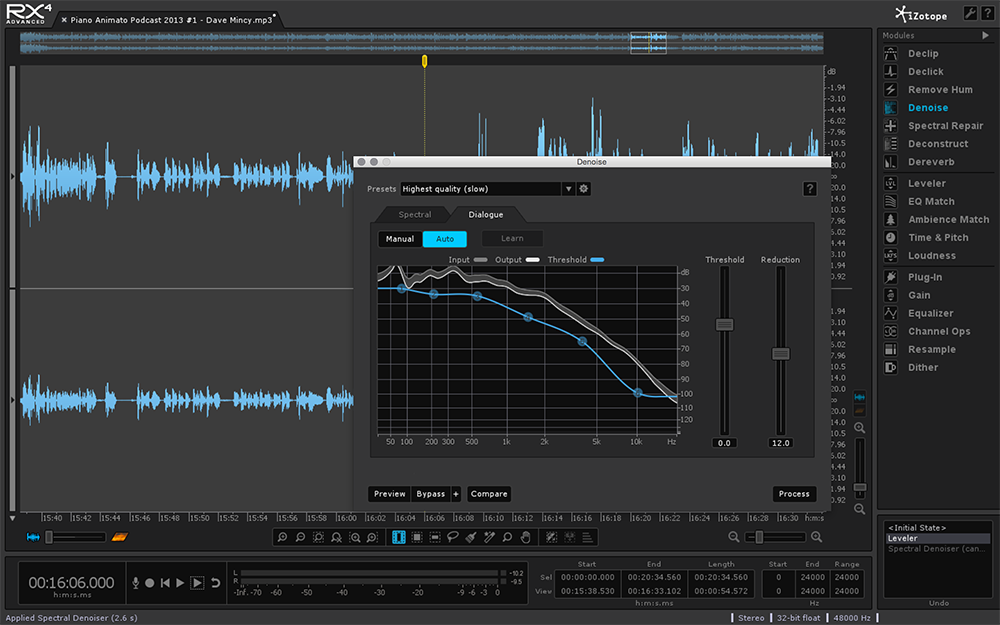Select the grab hand tool
This screenshot has height=625, width=1000.
[526, 538]
